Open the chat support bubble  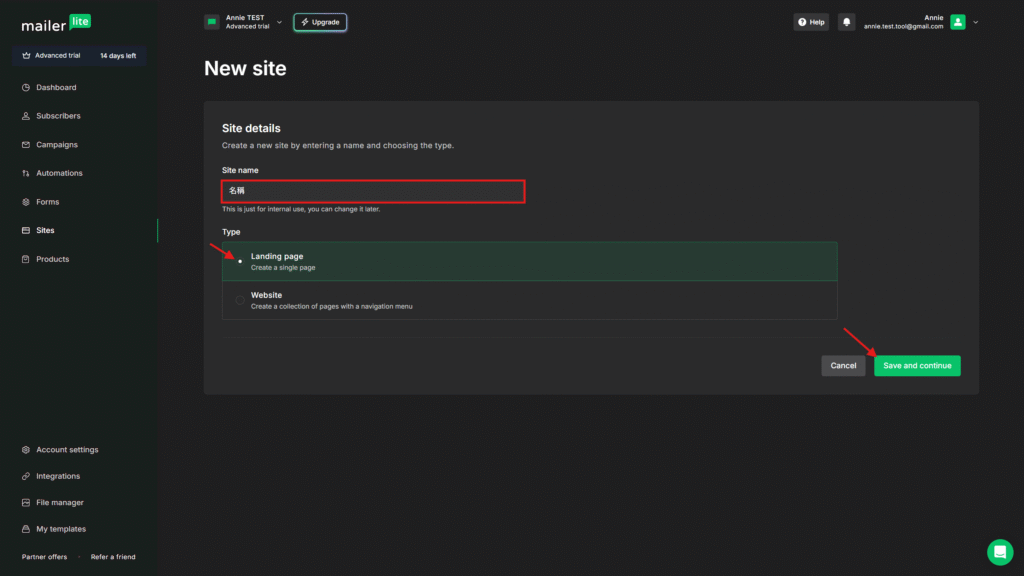(999, 552)
